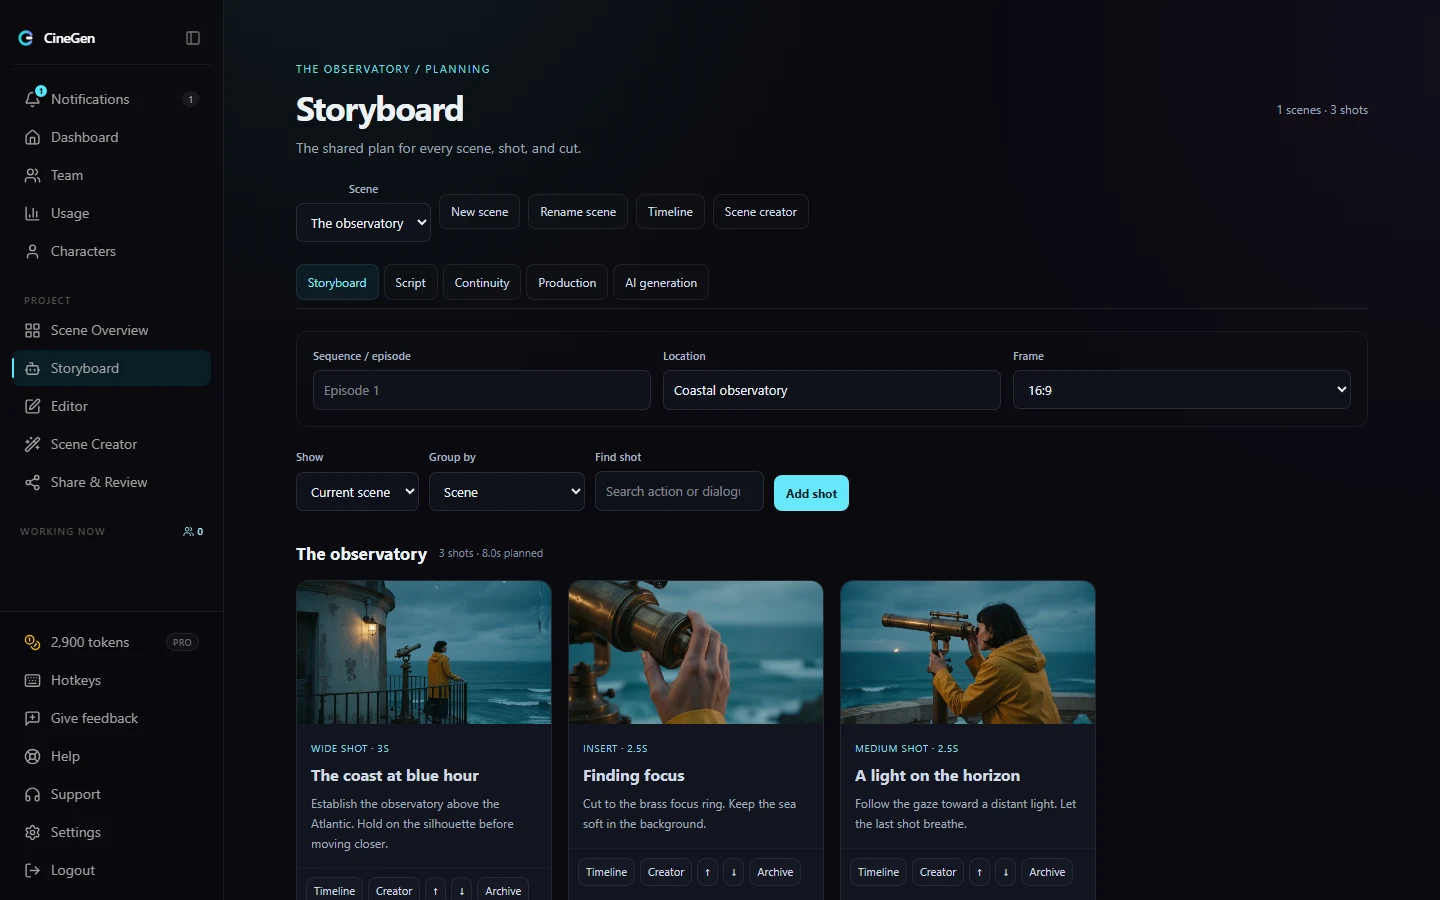The image size is (1440, 900).
Task: Open Settings gear icon
Action: (32, 832)
